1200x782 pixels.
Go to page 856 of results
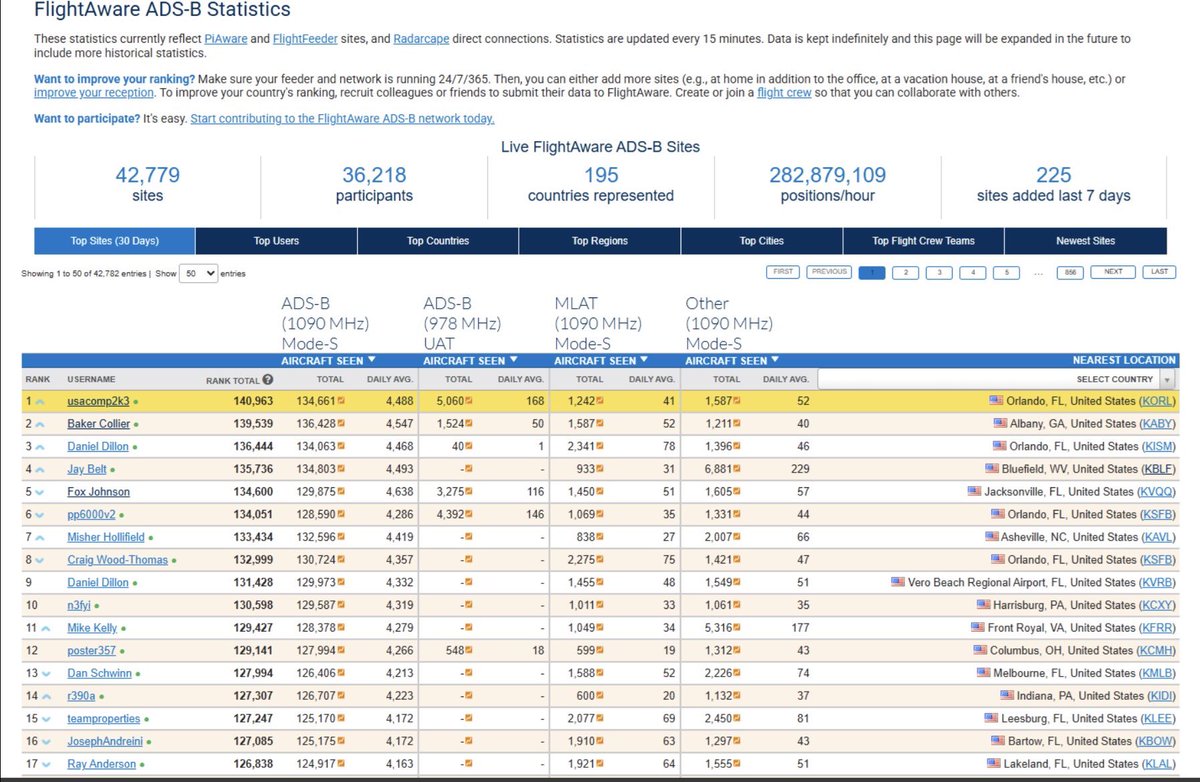click(1069, 272)
